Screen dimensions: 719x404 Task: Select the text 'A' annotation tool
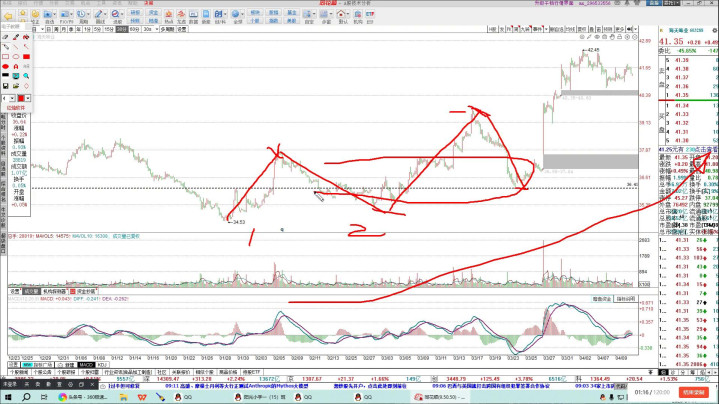click(16, 66)
